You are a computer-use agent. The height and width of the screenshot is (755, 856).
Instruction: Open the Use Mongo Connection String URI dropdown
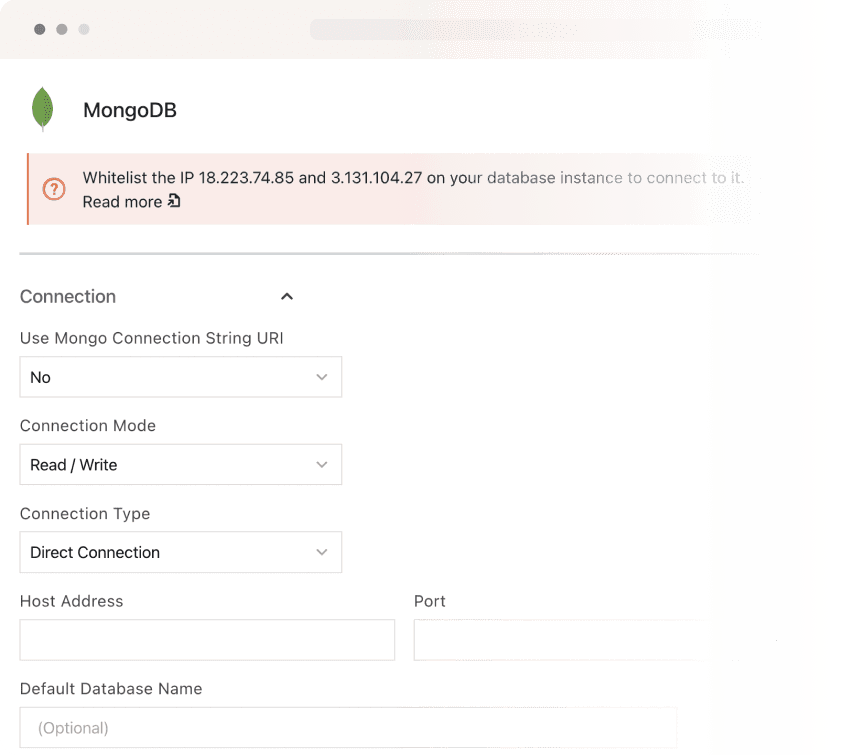point(180,377)
